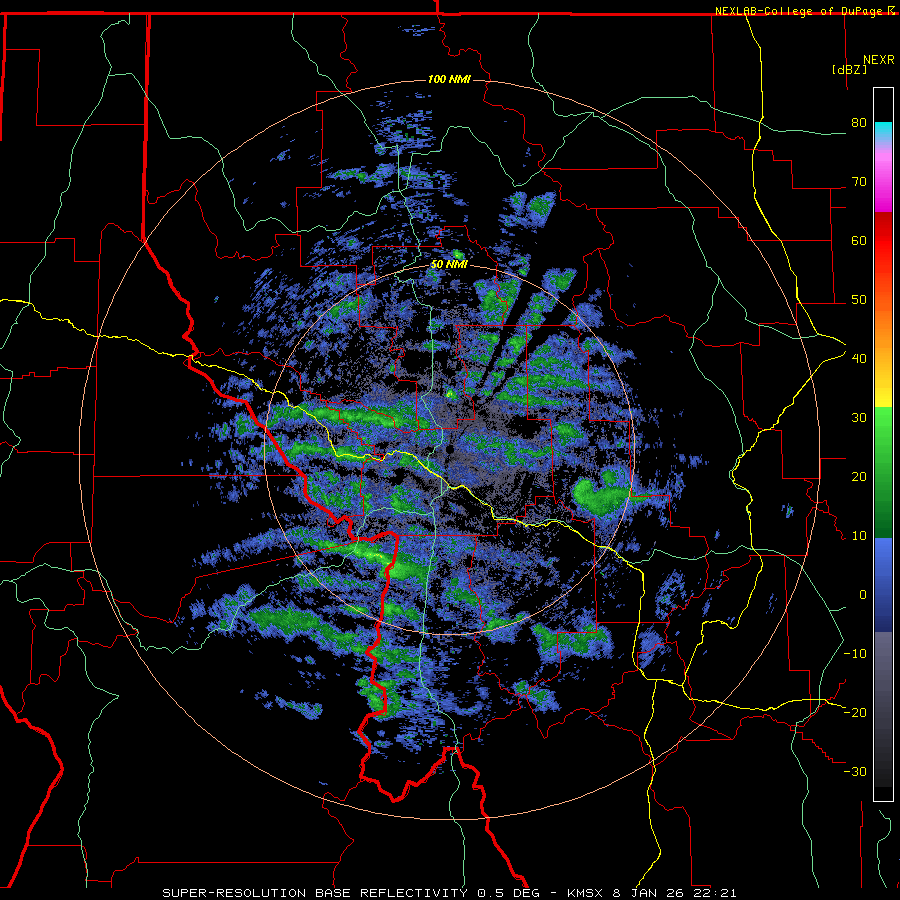Click the 0 dBZ scale value
This screenshot has width=900, height=900.
[863, 595]
